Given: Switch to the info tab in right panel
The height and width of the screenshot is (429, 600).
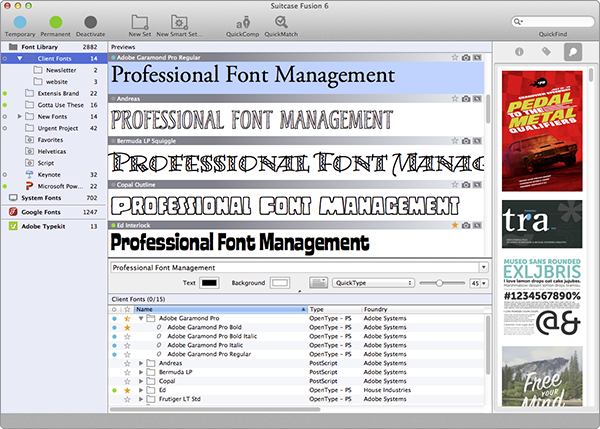Looking at the screenshot, I should tap(520, 51).
